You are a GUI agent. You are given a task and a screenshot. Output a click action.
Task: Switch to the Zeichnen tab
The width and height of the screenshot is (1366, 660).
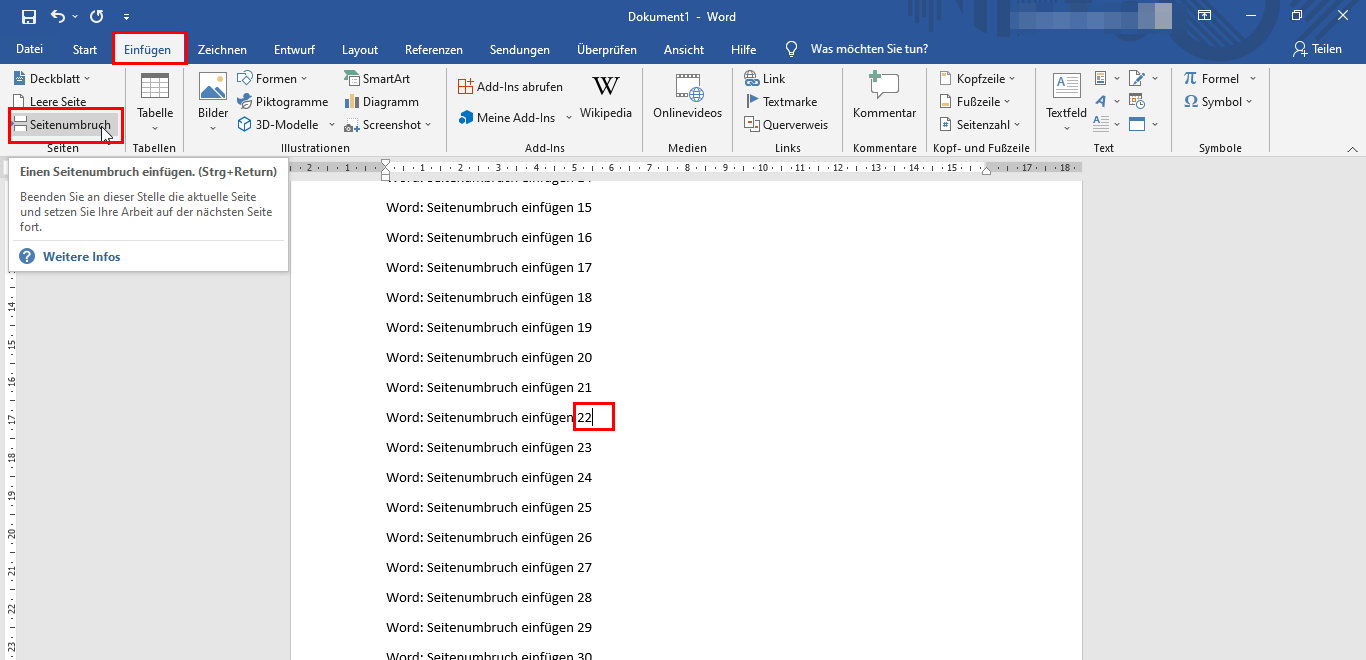click(x=222, y=49)
